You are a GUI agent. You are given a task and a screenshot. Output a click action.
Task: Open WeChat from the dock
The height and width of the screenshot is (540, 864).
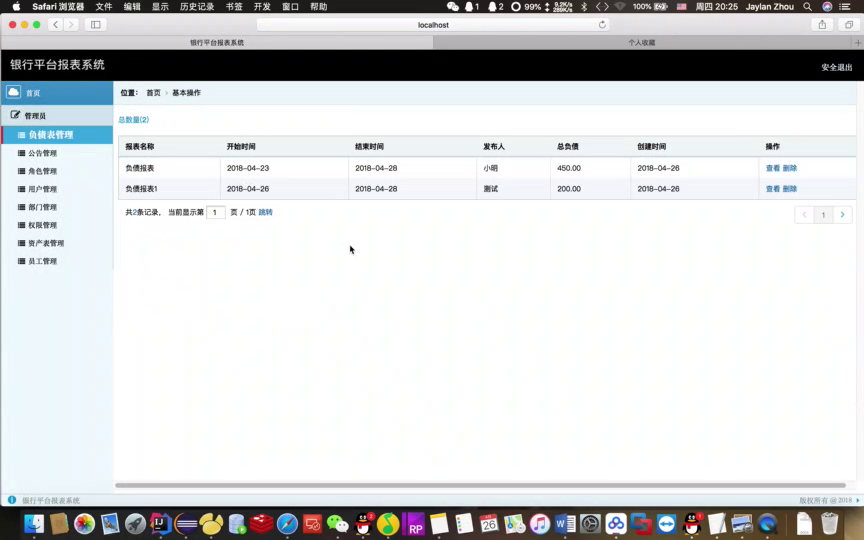337,523
